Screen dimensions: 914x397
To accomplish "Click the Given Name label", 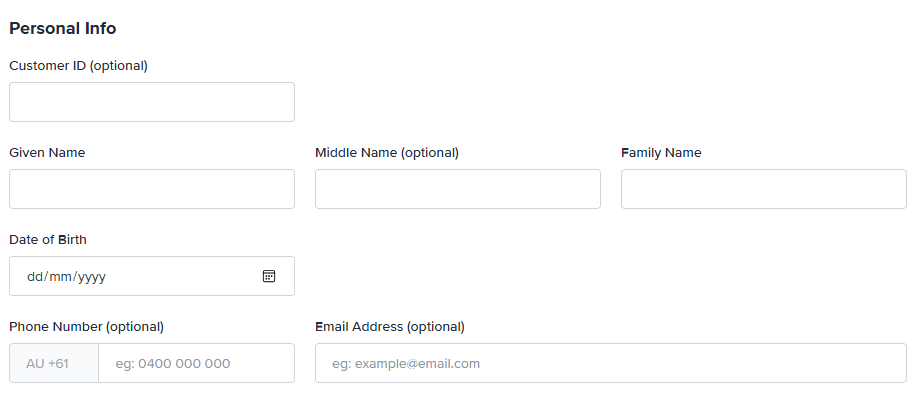I will click(47, 153).
